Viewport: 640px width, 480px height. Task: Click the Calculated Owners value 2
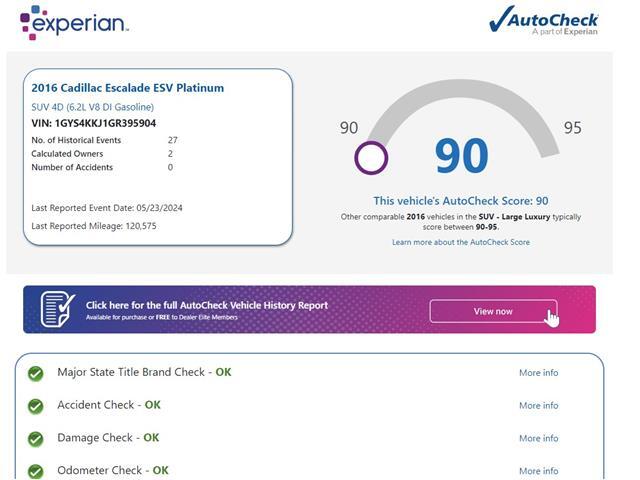point(170,153)
